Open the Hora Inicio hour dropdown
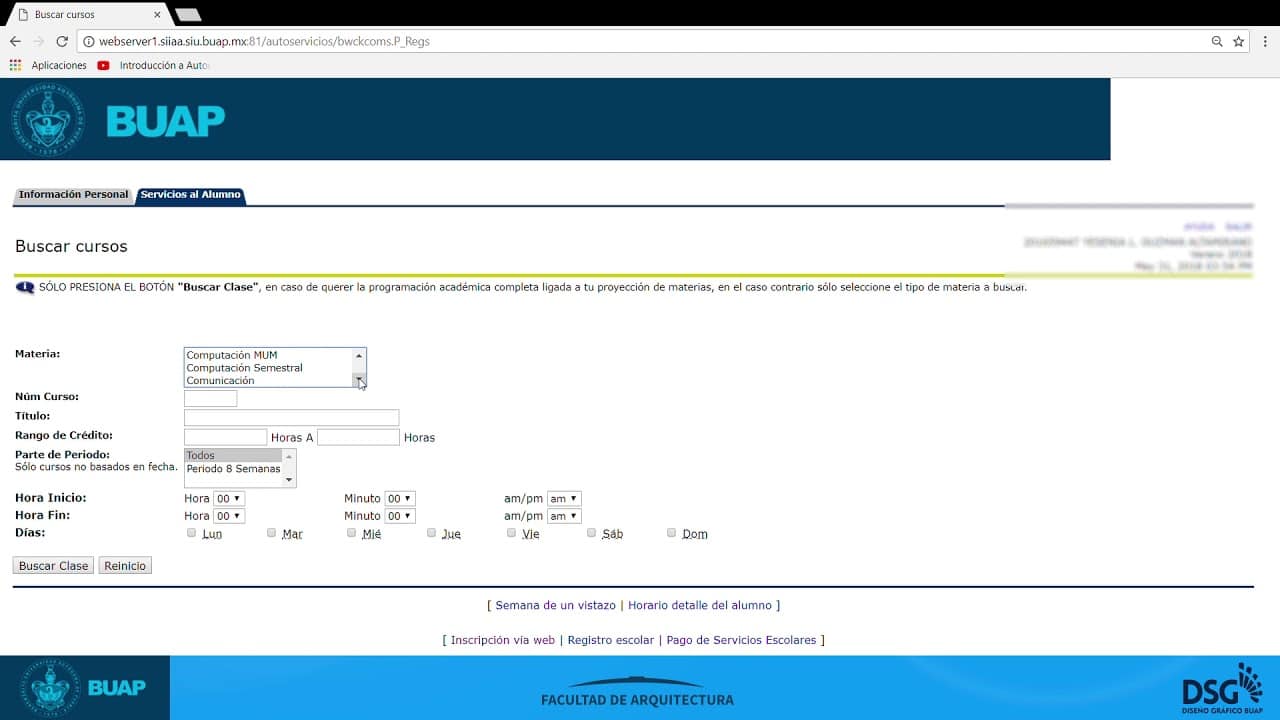The width and height of the screenshot is (1280, 720). click(228, 498)
